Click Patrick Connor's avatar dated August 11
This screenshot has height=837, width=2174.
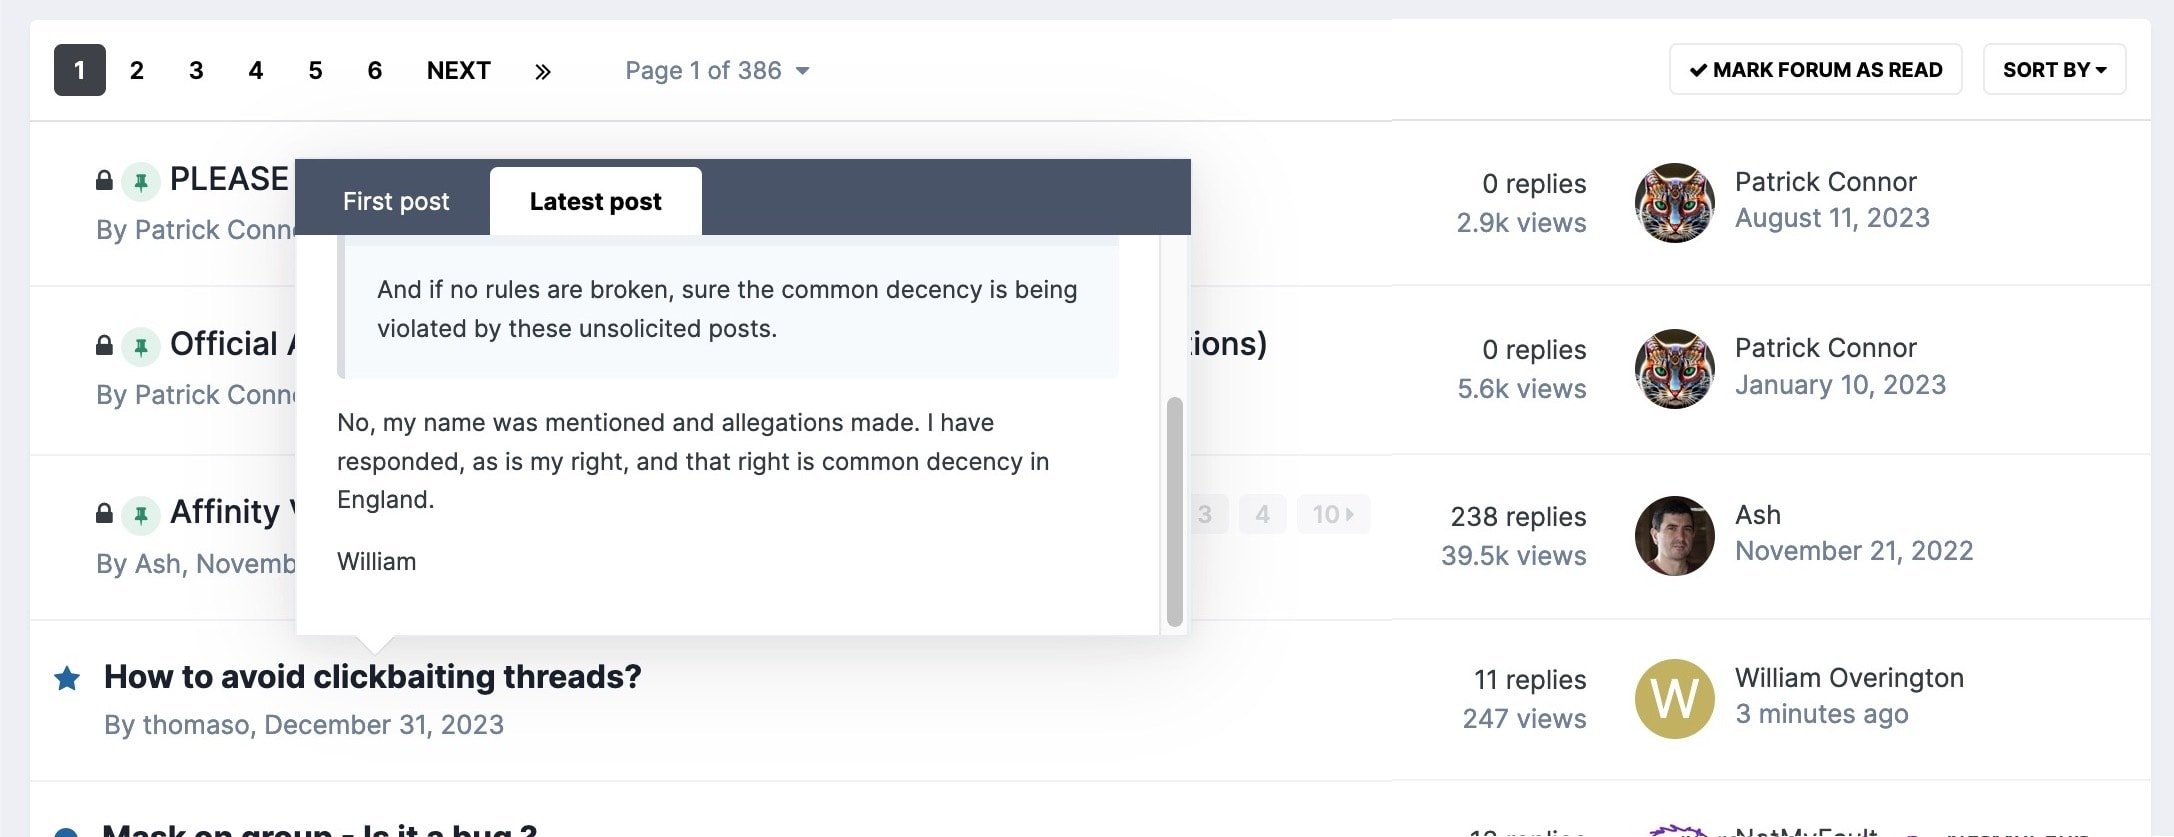(x=1675, y=203)
